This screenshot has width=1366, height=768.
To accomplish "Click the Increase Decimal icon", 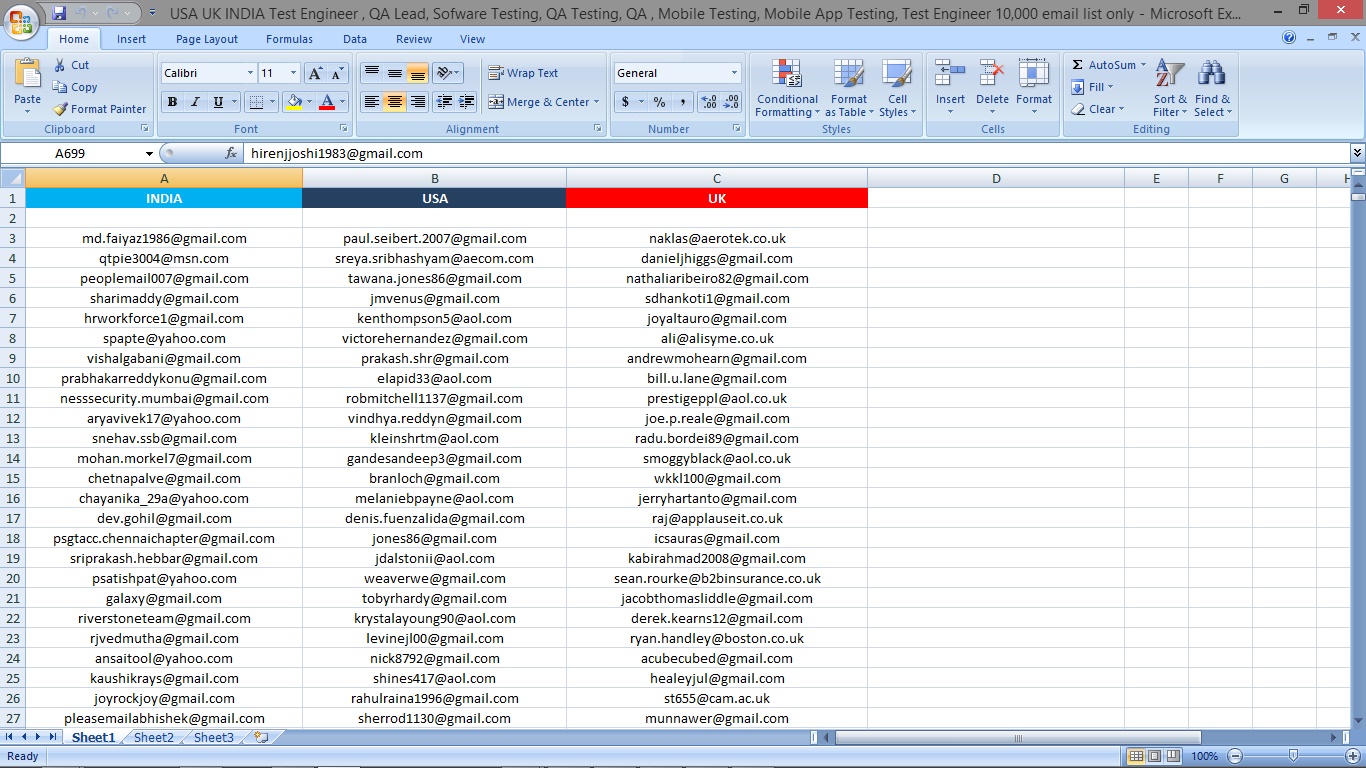I will point(708,102).
